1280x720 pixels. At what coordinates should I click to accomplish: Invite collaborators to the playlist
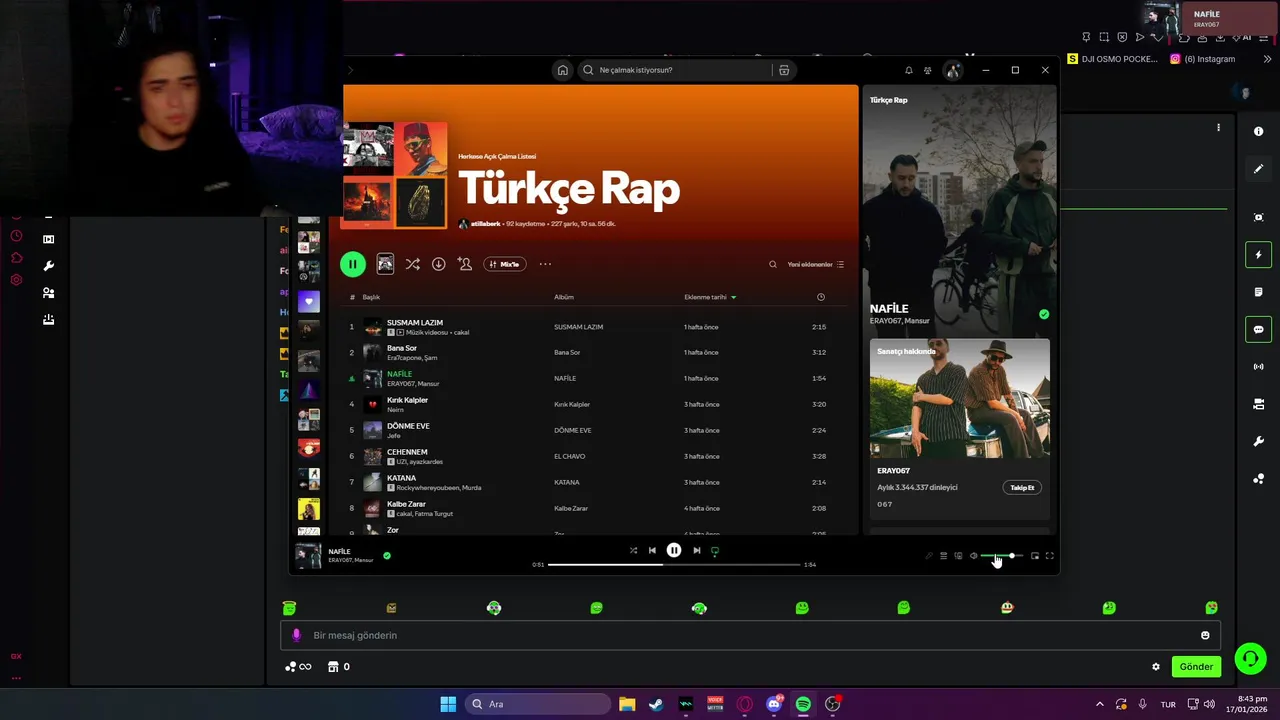click(x=465, y=264)
